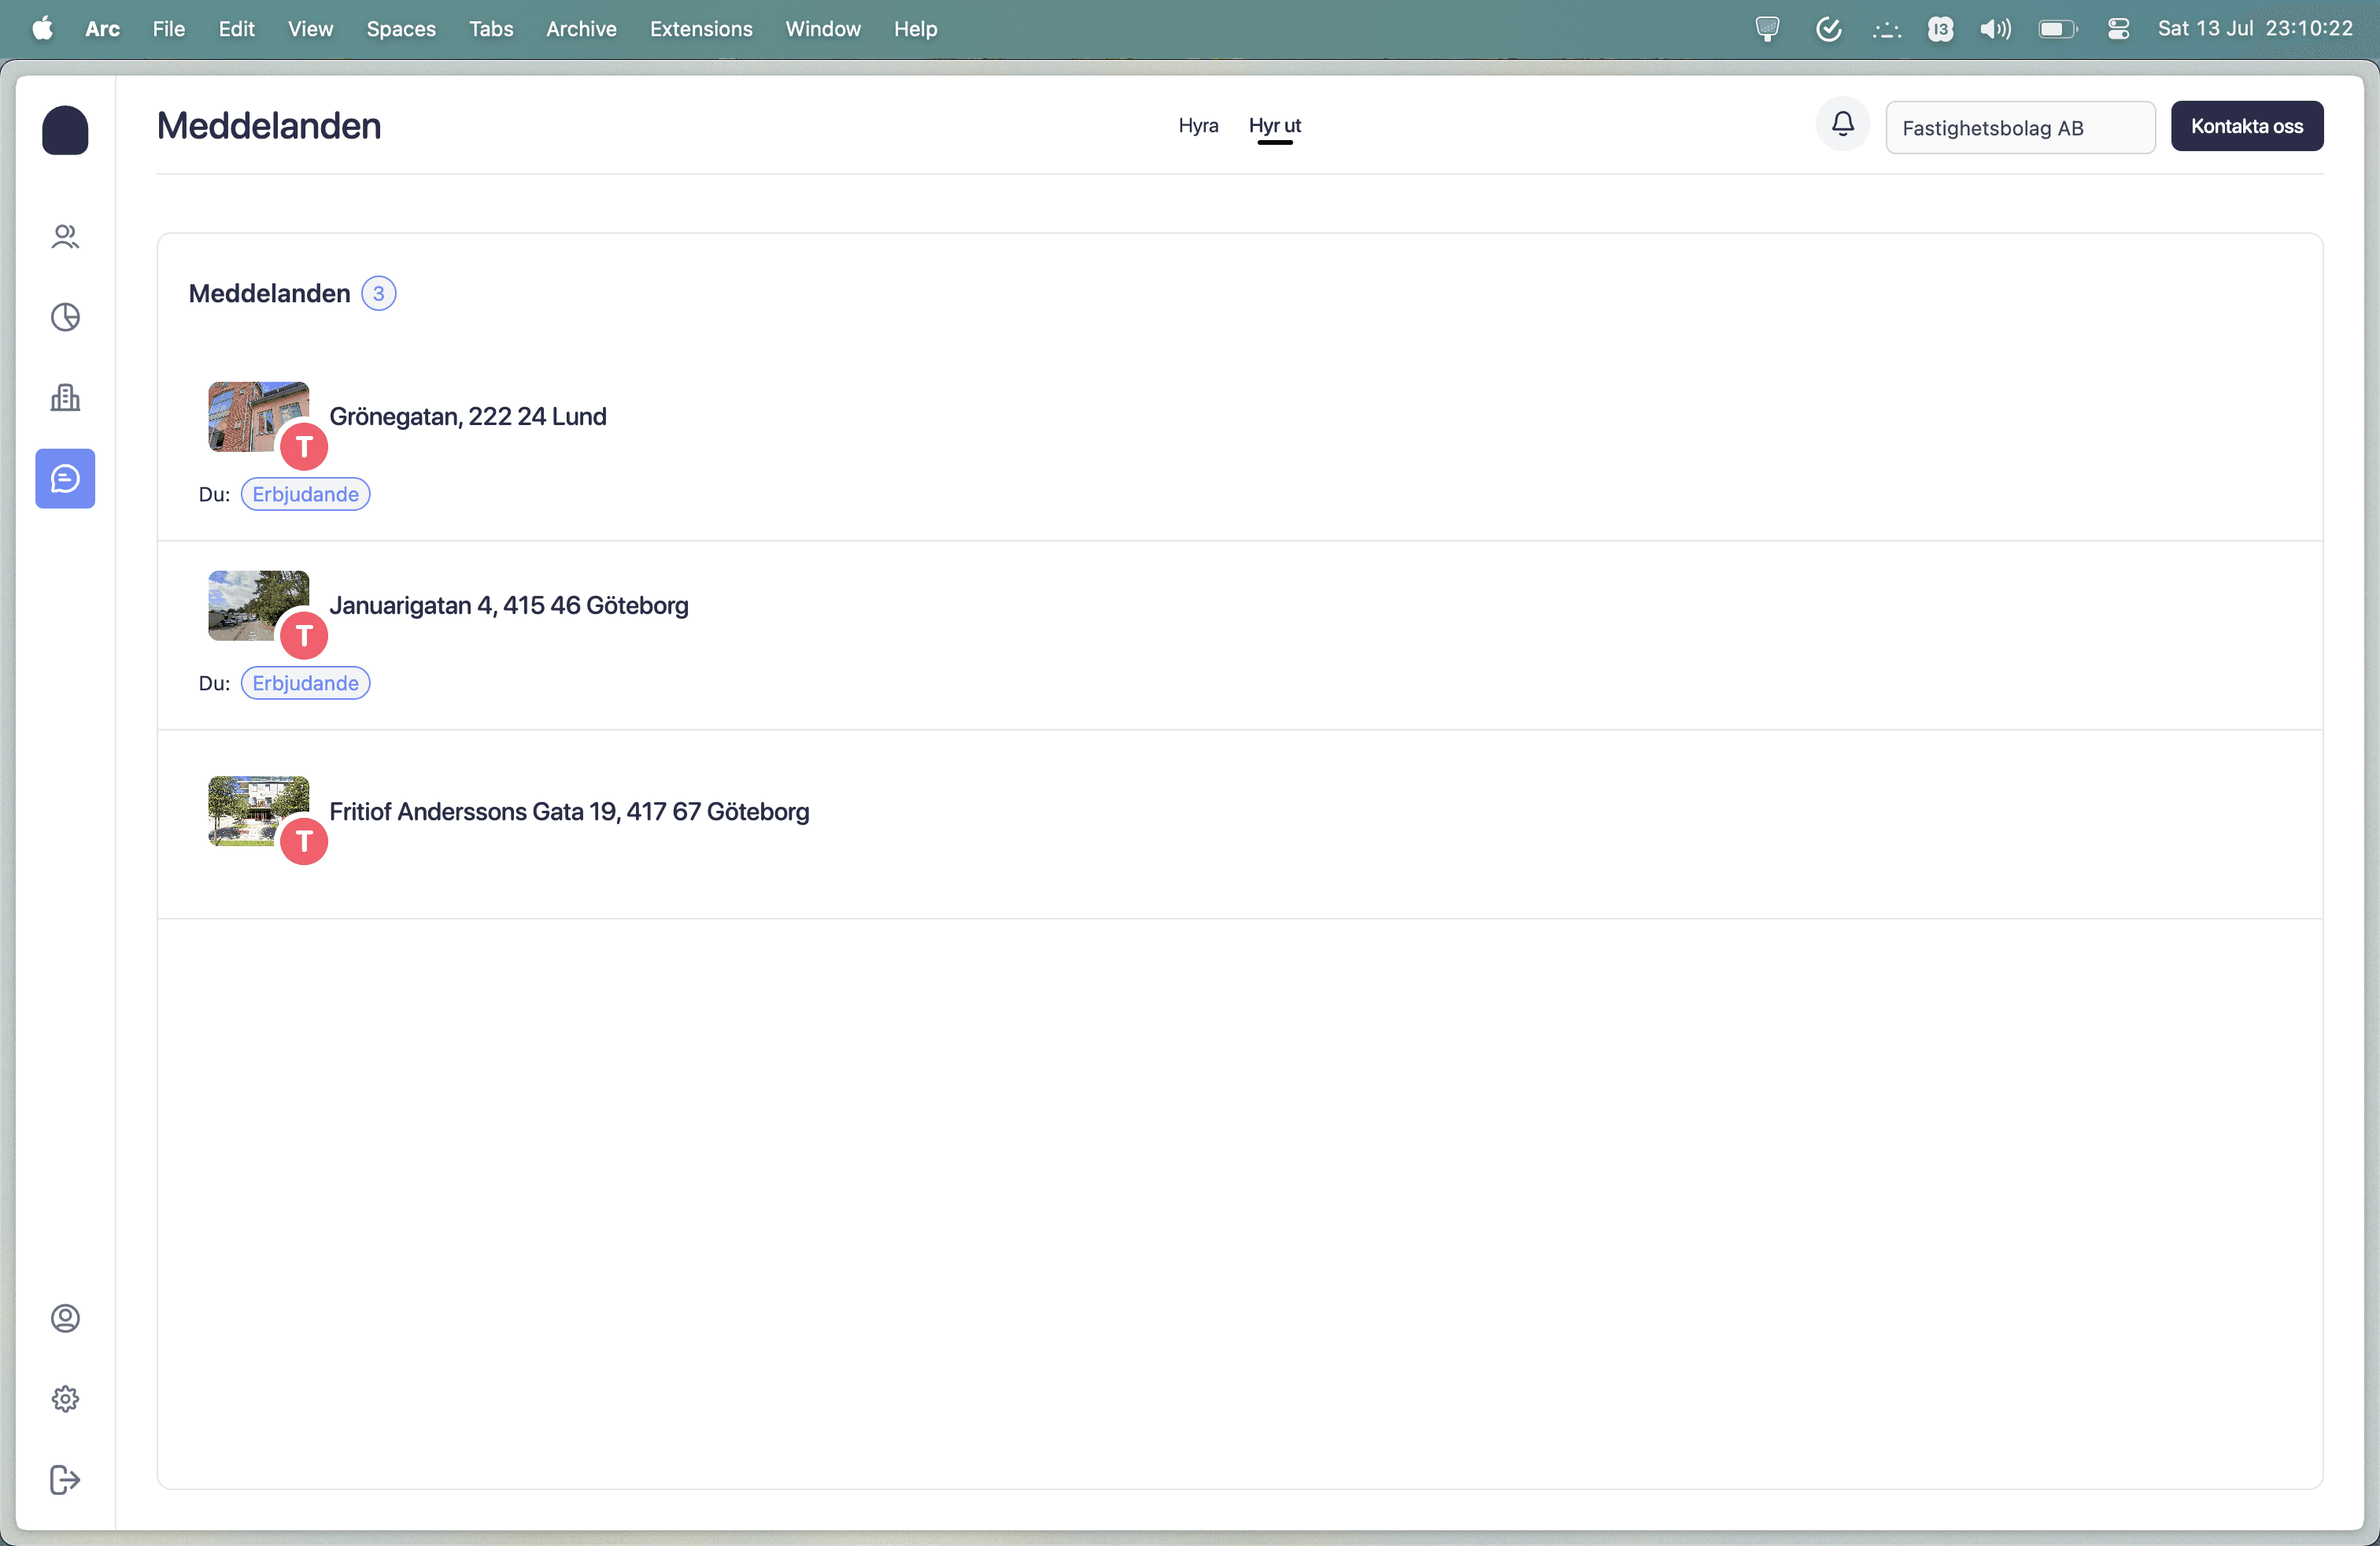Viewport: 2380px width, 1546px height.
Task: Open the pie chart statistics icon
Action: pyautogui.click(x=65, y=317)
